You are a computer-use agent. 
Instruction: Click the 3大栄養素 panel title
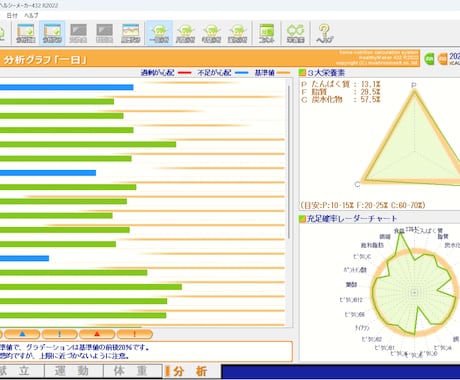pos(326,72)
